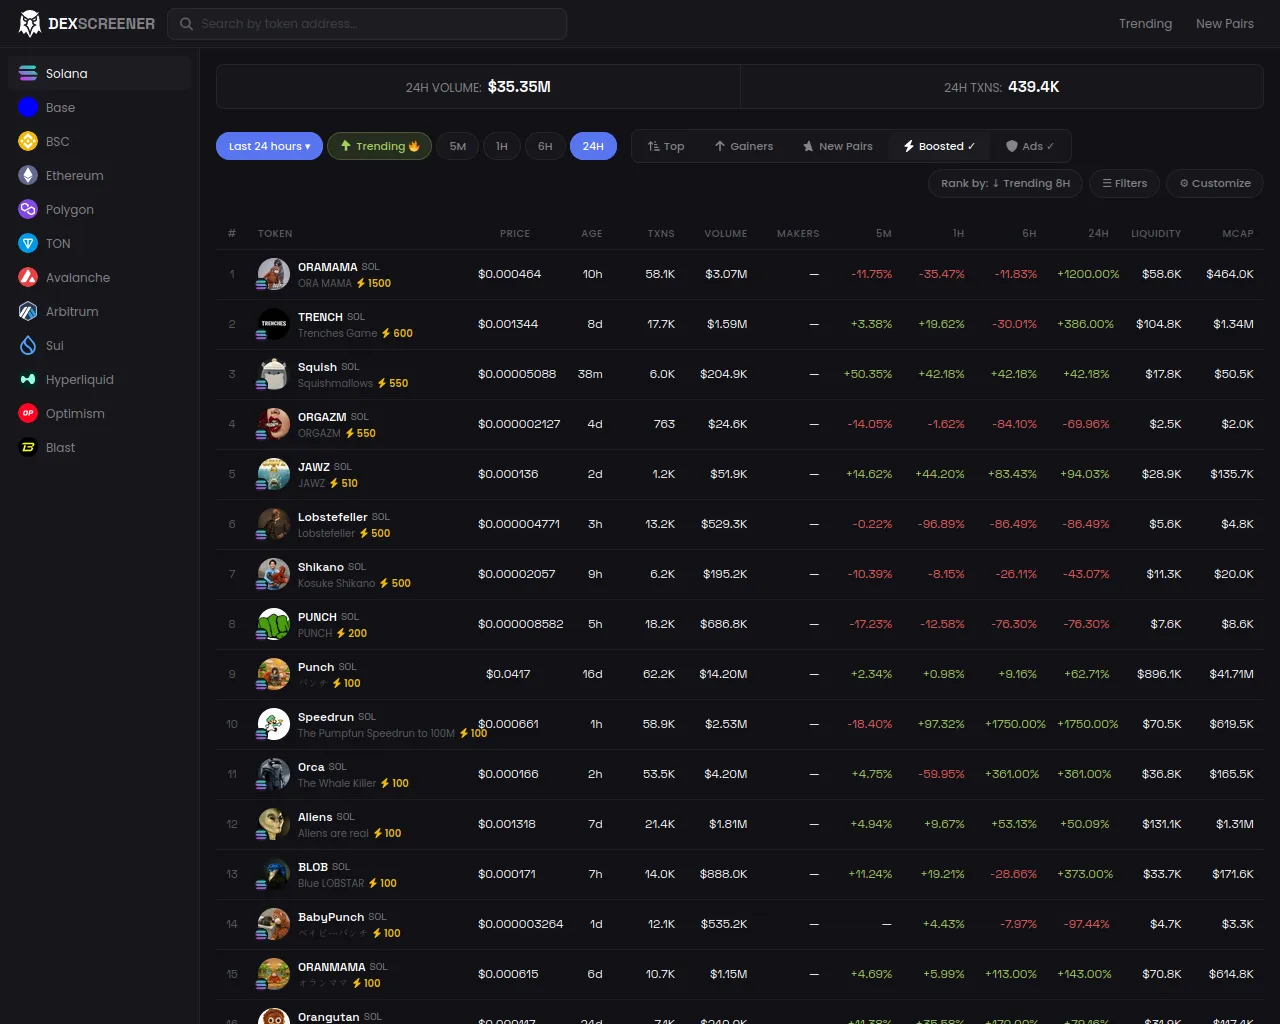The height and width of the screenshot is (1024, 1280).
Task: Open the Filters panel
Action: tap(1125, 183)
